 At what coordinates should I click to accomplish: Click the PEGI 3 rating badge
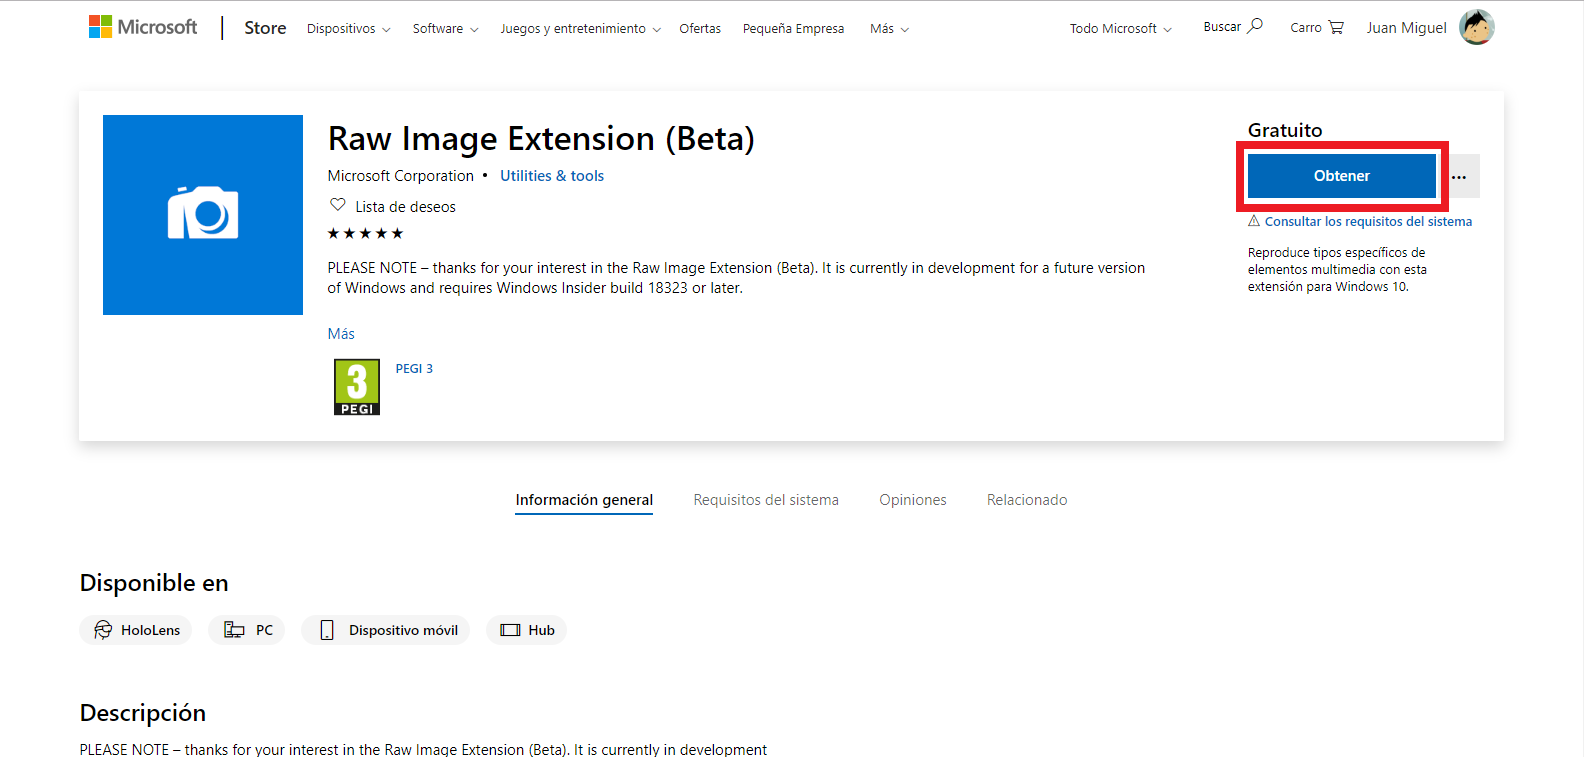[357, 387]
